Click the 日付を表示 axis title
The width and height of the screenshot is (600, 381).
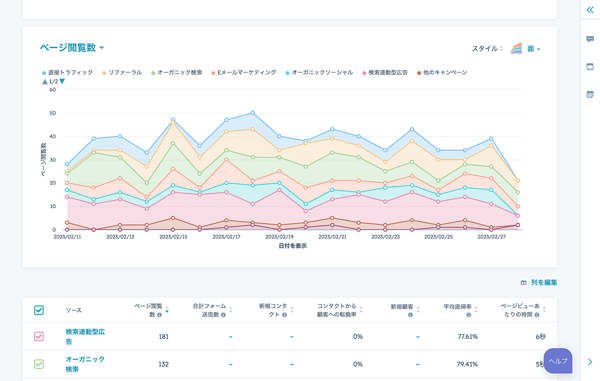(293, 246)
